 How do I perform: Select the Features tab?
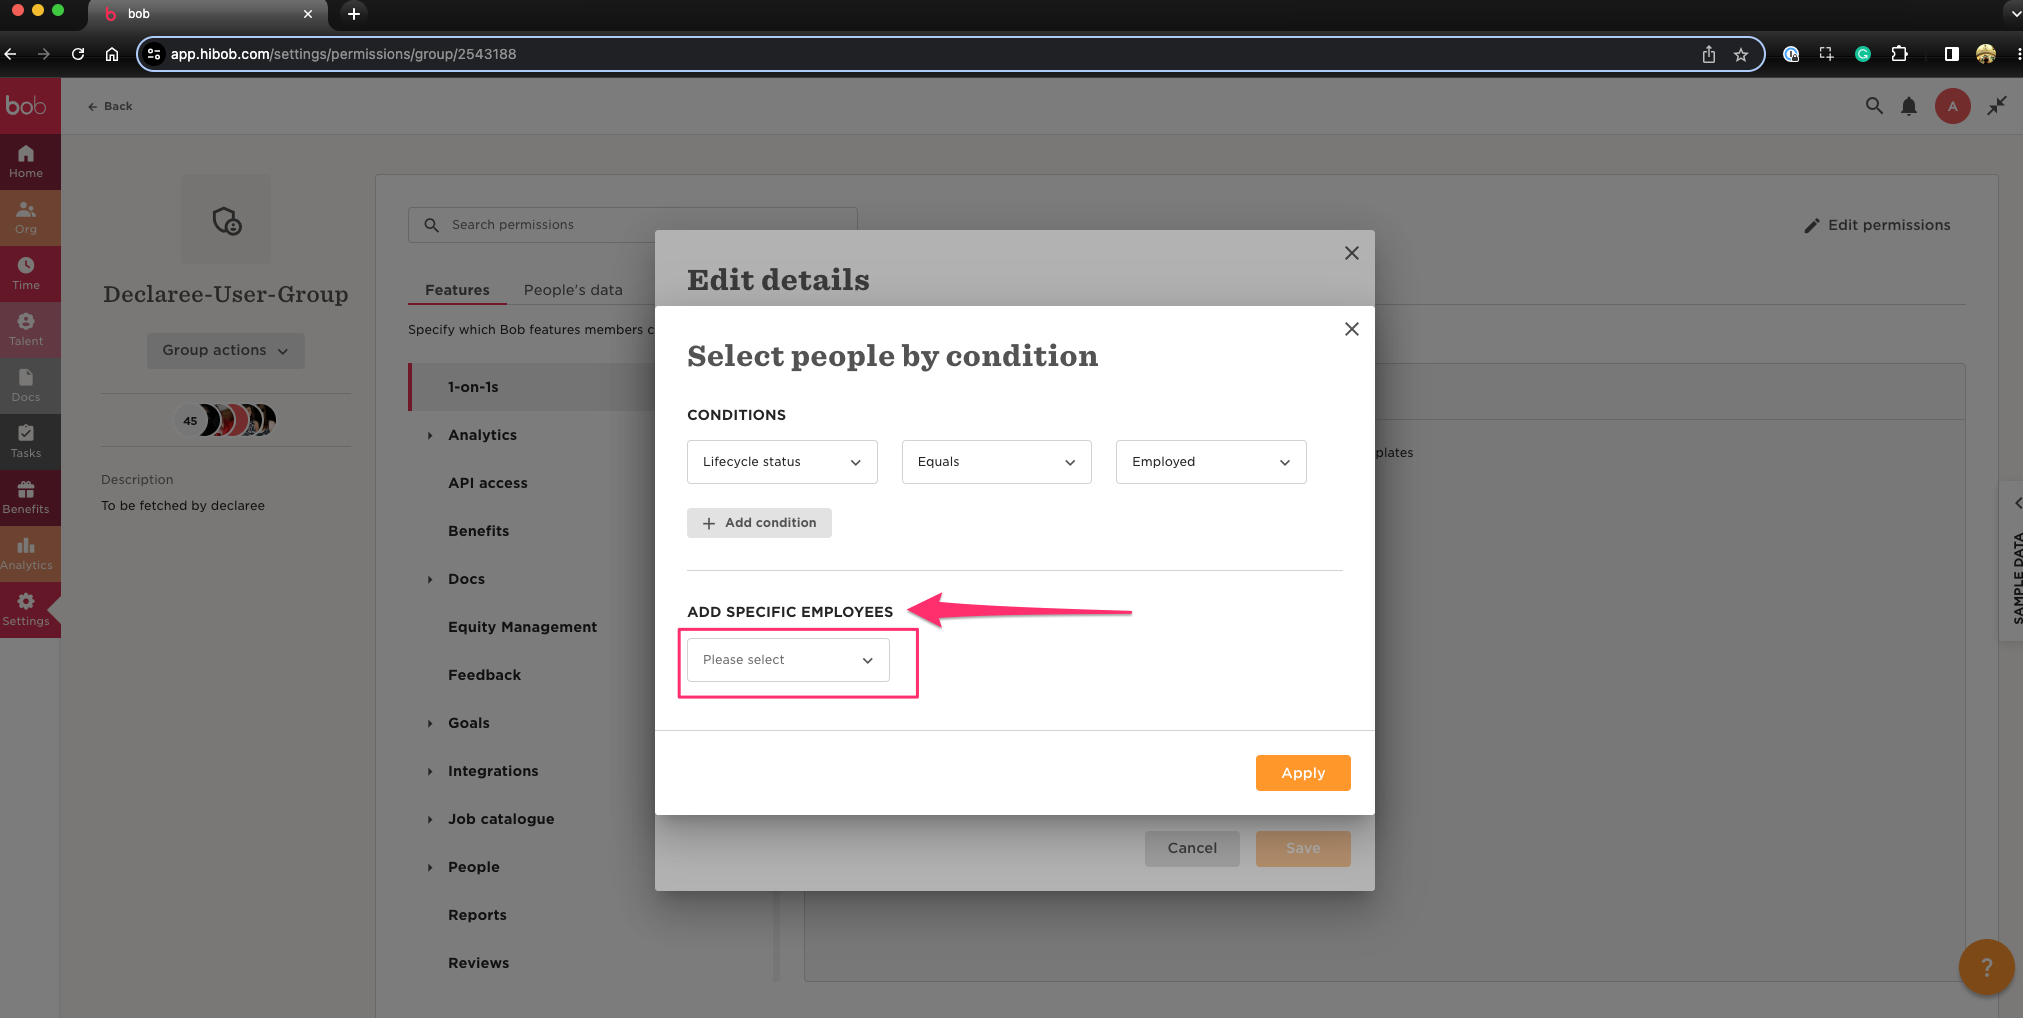[x=457, y=290]
